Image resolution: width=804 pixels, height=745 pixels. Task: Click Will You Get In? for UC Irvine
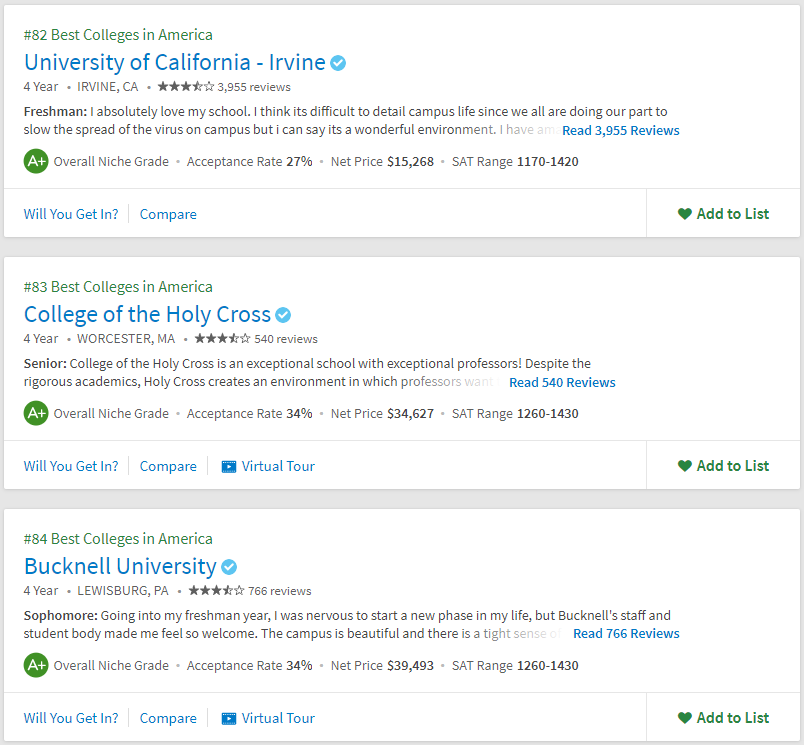pos(71,214)
